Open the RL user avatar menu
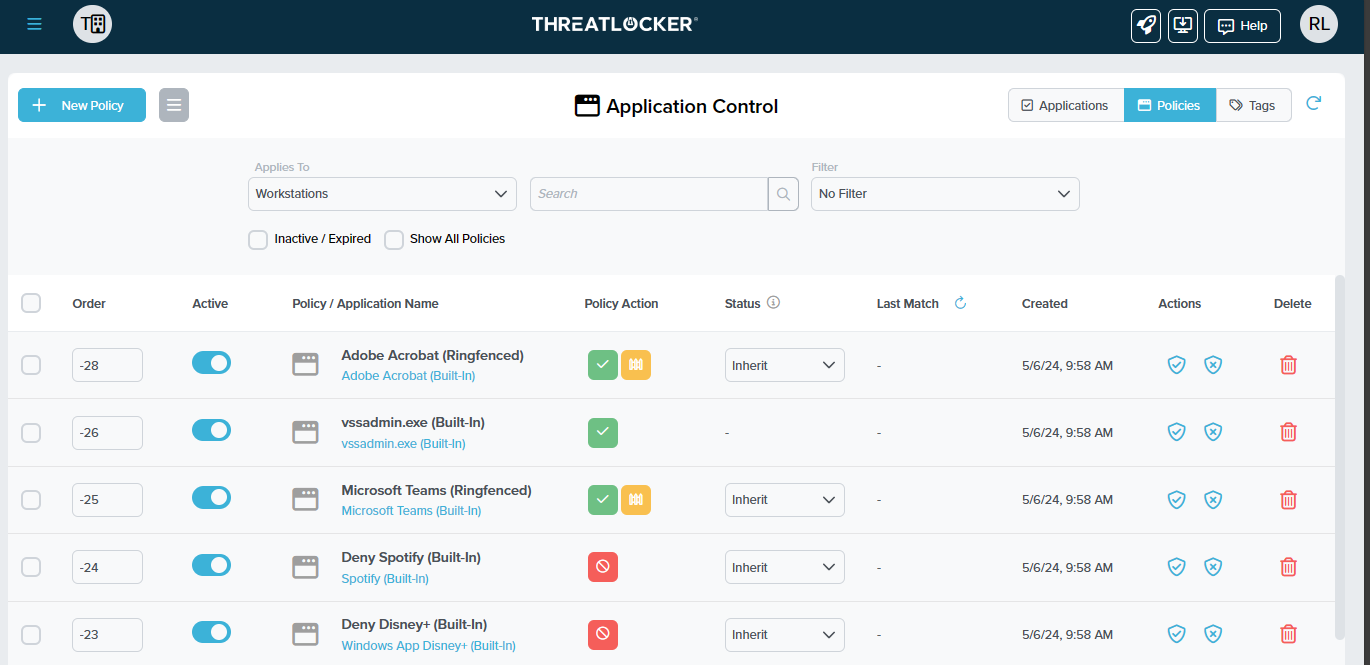The image size is (1370, 665). pyautogui.click(x=1319, y=24)
